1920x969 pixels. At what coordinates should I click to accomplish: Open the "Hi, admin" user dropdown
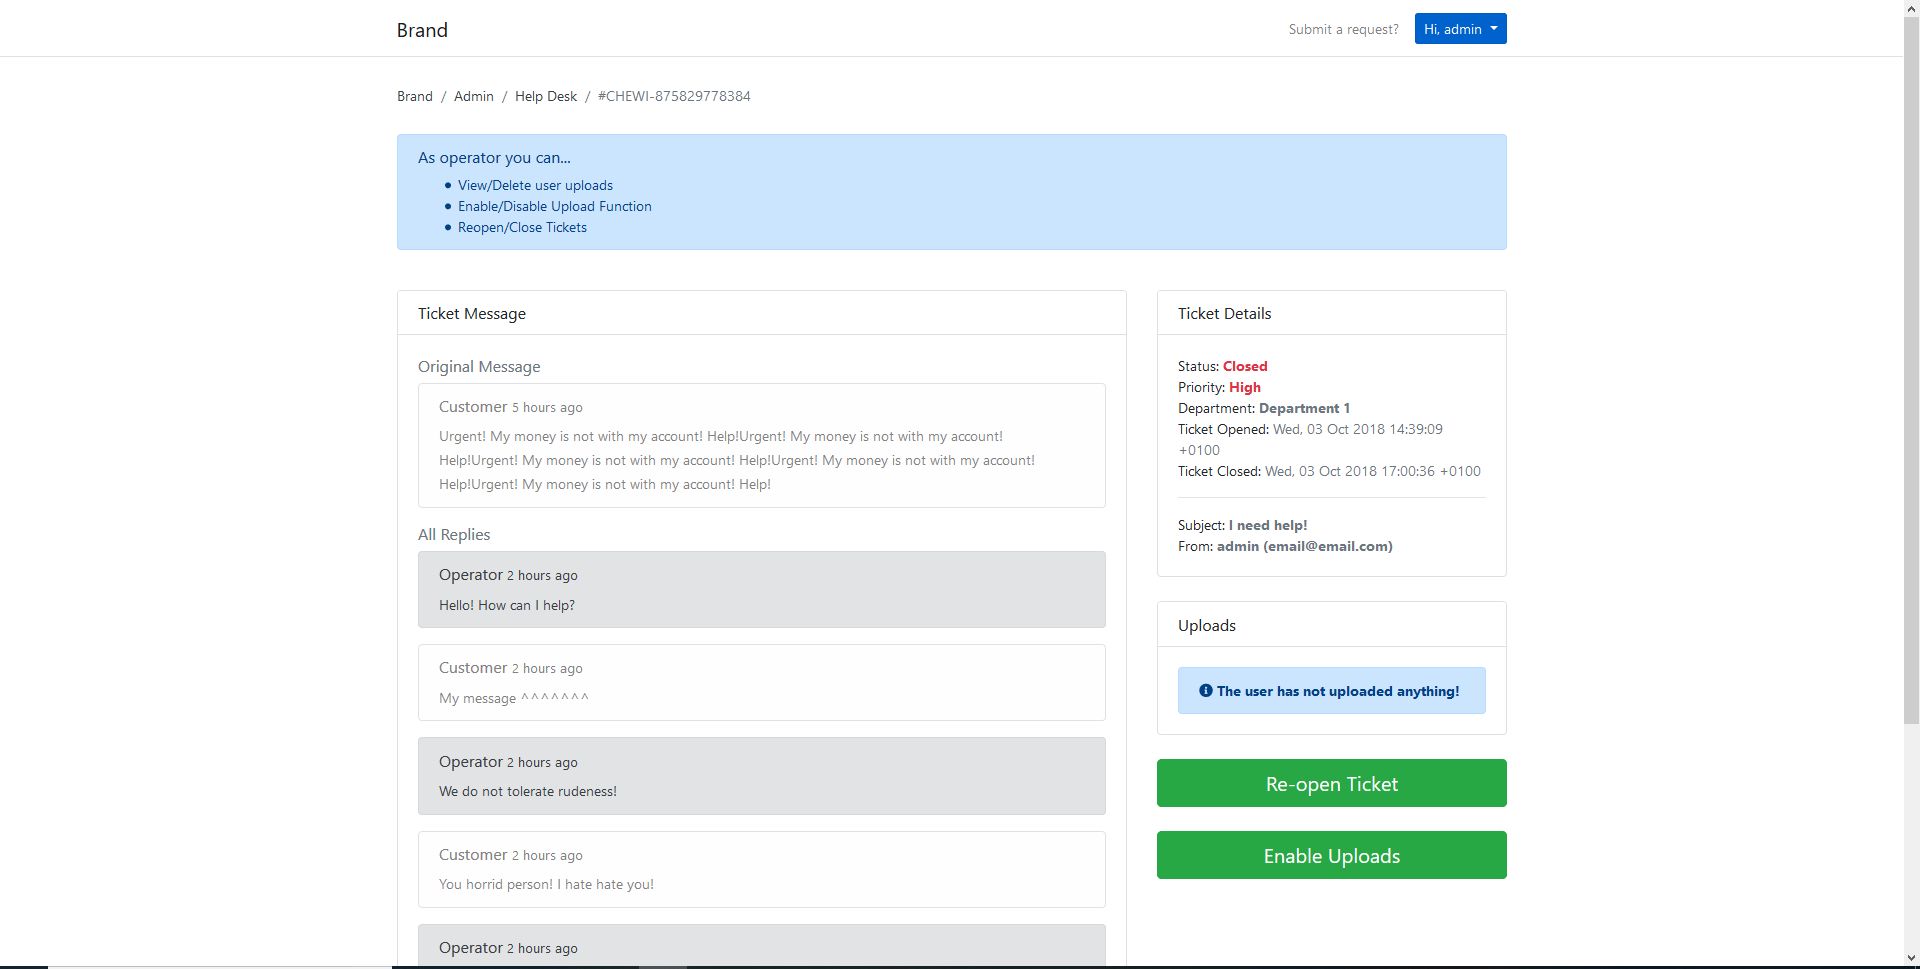tap(1460, 29)
